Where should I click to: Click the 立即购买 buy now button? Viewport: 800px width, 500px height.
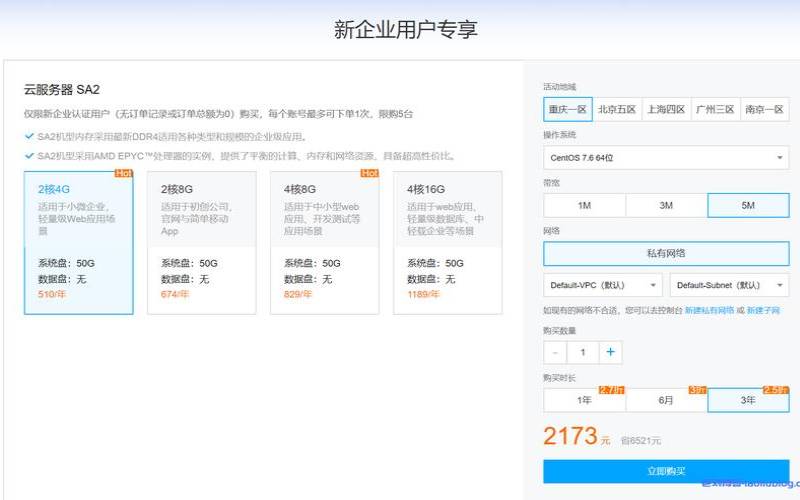click(666, 471)
